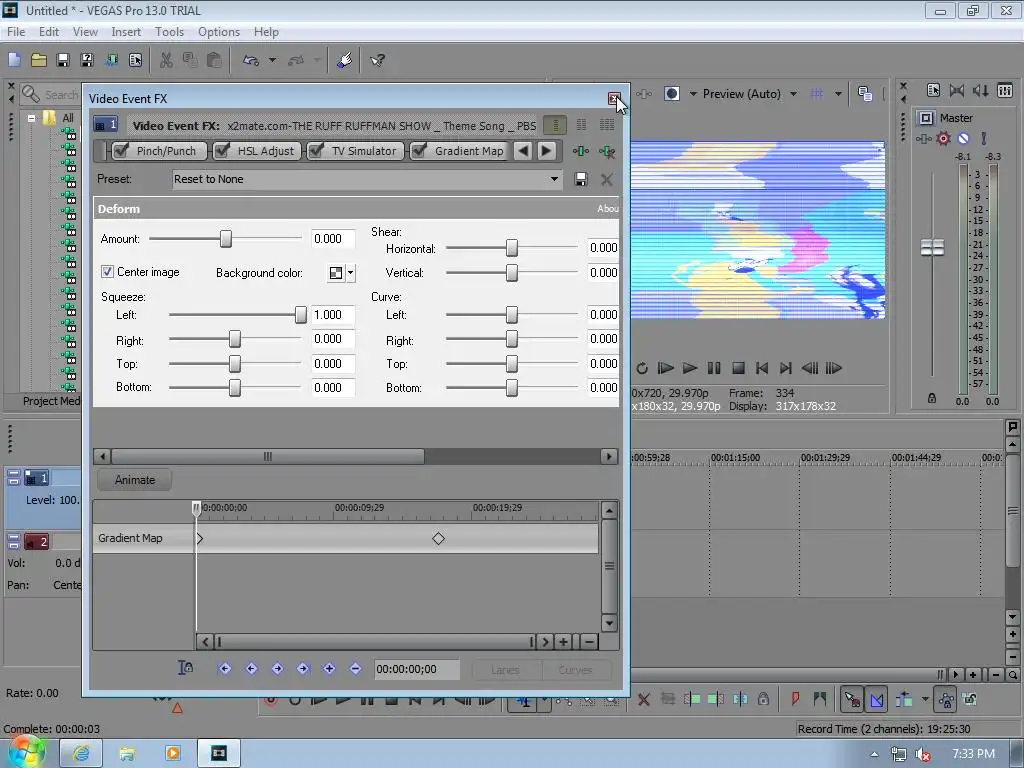This screenshot has width=1024, height=768.
Task: Toggle the Pinch/Punch effect checkbox
Action: 120,151
